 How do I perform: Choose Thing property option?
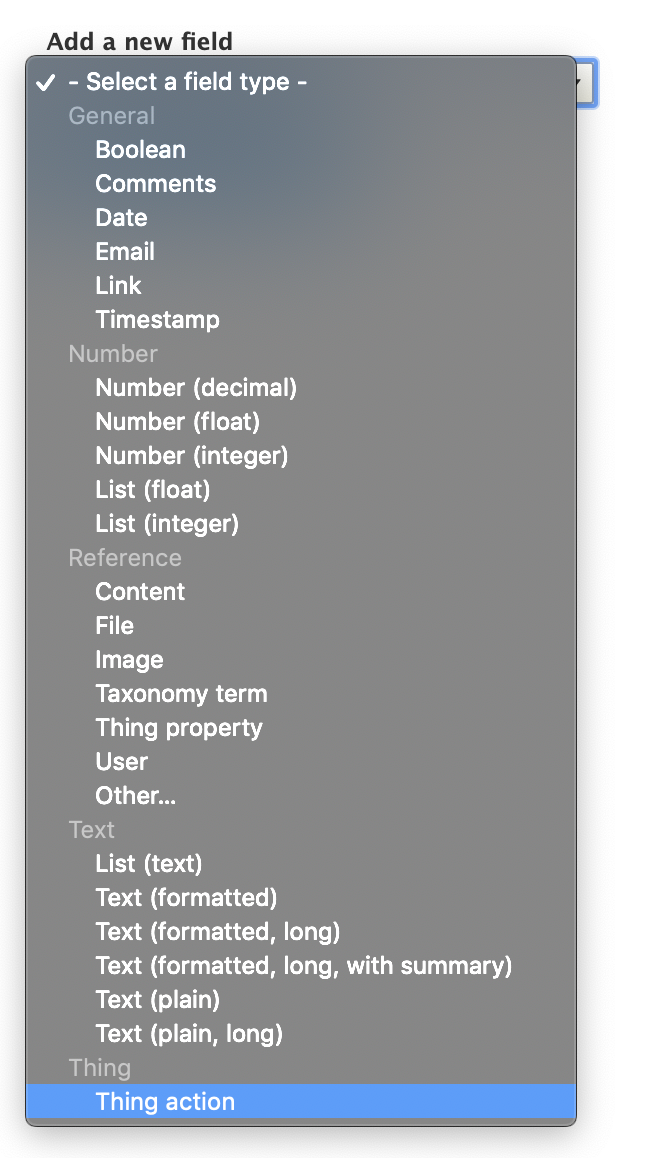[x=179, y=728]
